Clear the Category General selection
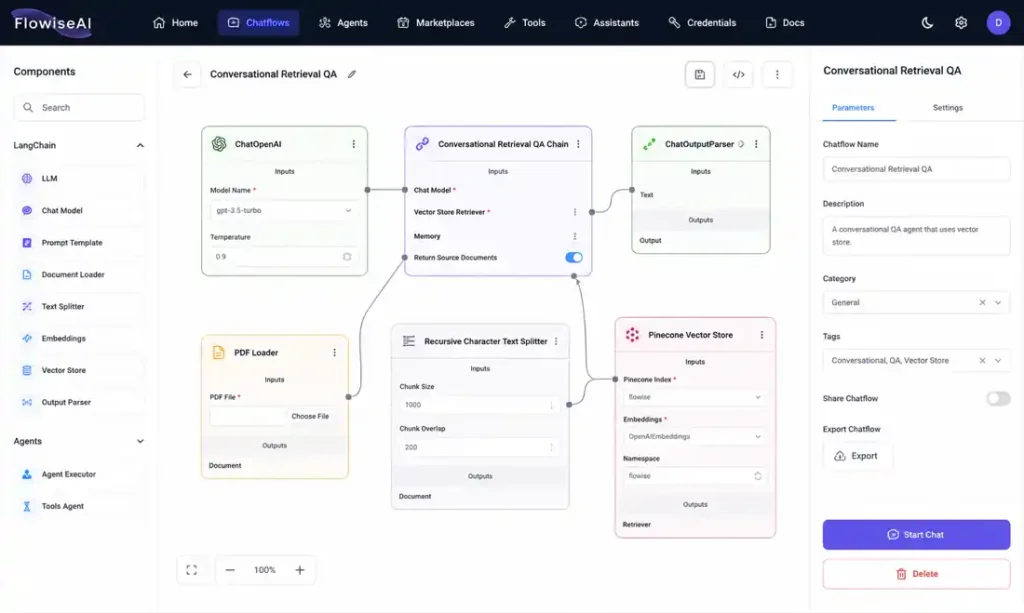The height and width of the screenshot is (613, 1024). [x=982, y=302]
